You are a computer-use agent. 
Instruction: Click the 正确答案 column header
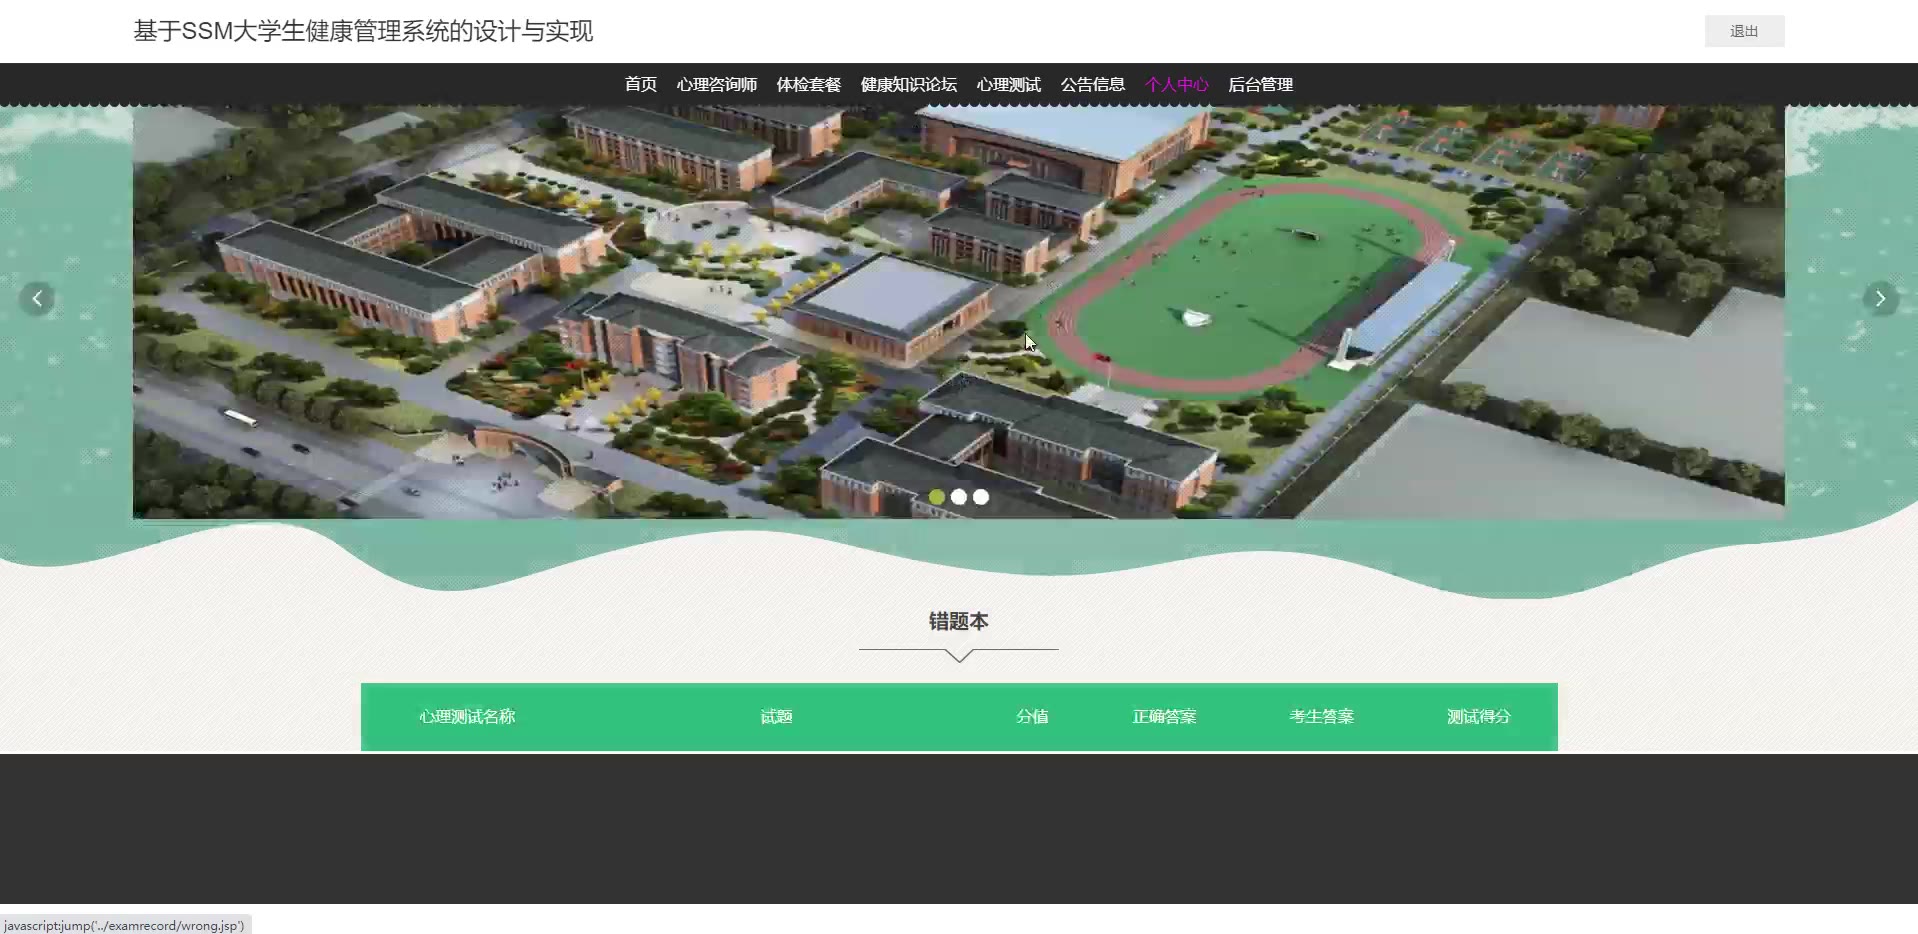pos(1164,716)
